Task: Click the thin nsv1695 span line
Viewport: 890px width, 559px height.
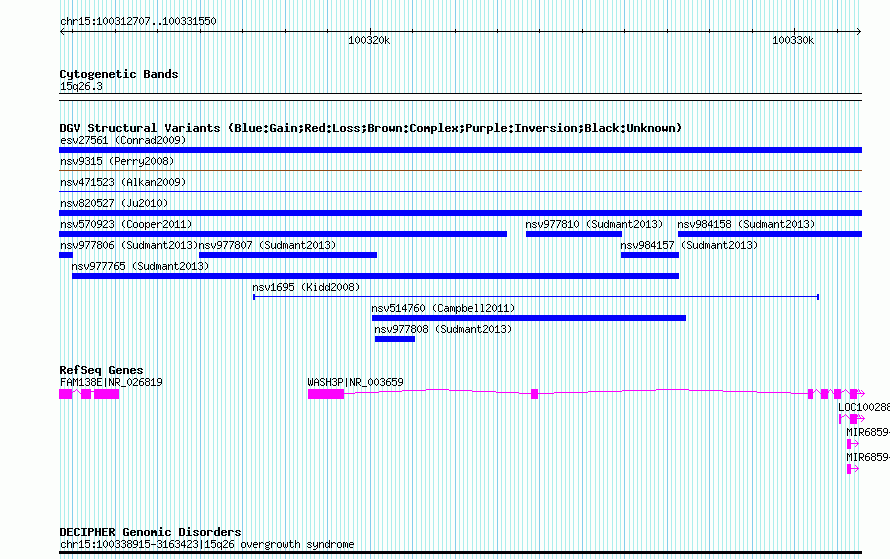Action: (x=536, y=297)
